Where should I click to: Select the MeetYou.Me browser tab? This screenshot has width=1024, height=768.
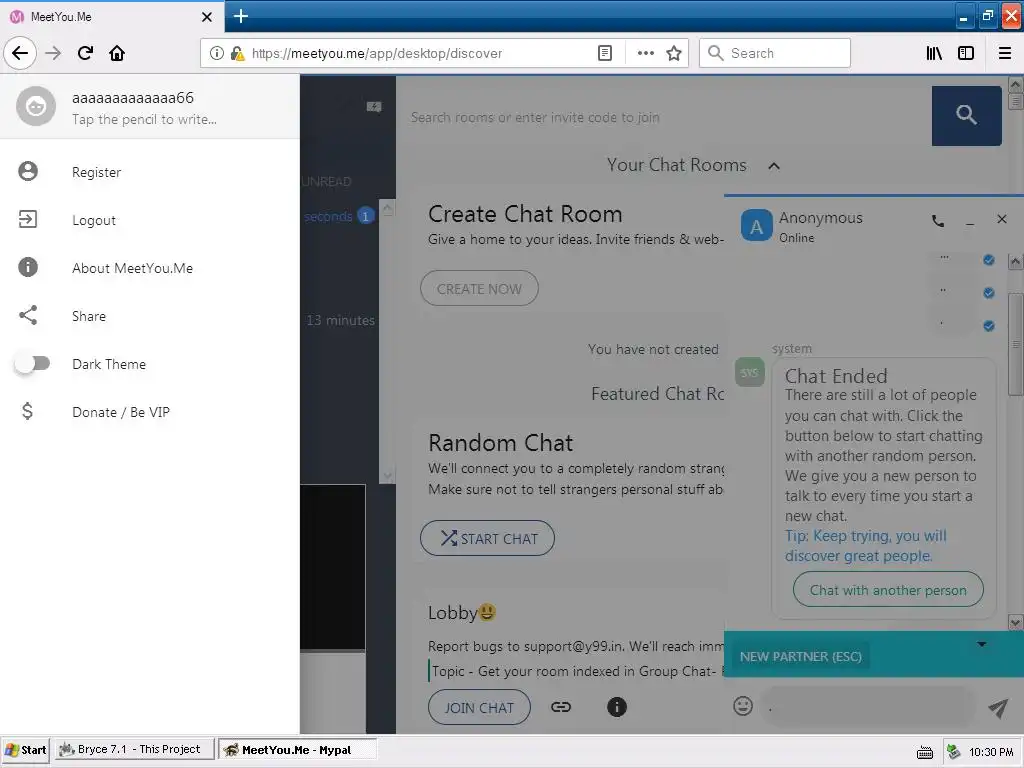pyautogui.click(x=111, y=17)
